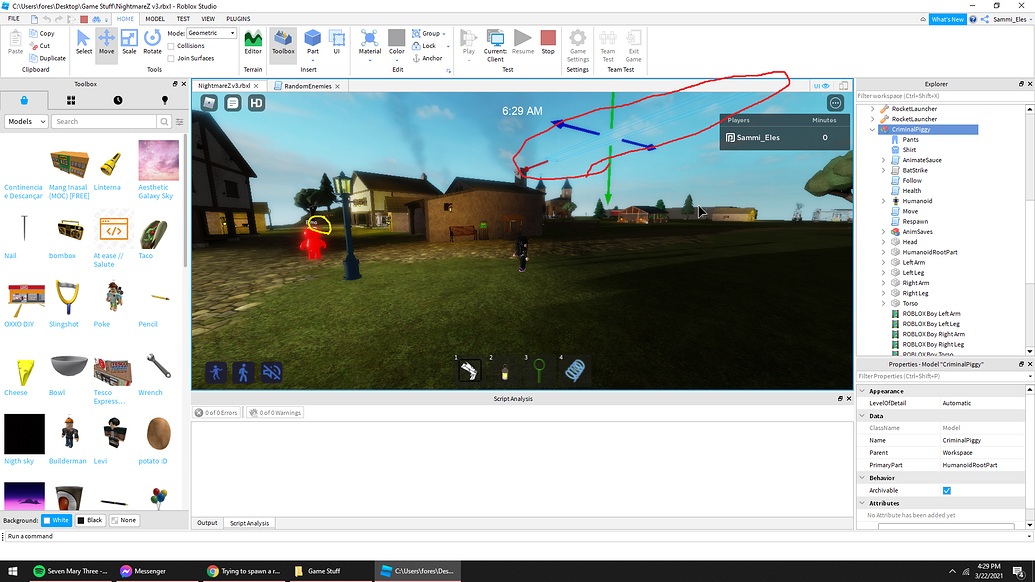Activate the Select tool
Image resolution: width=1035 pixels, height=582 pixels.
84,43
